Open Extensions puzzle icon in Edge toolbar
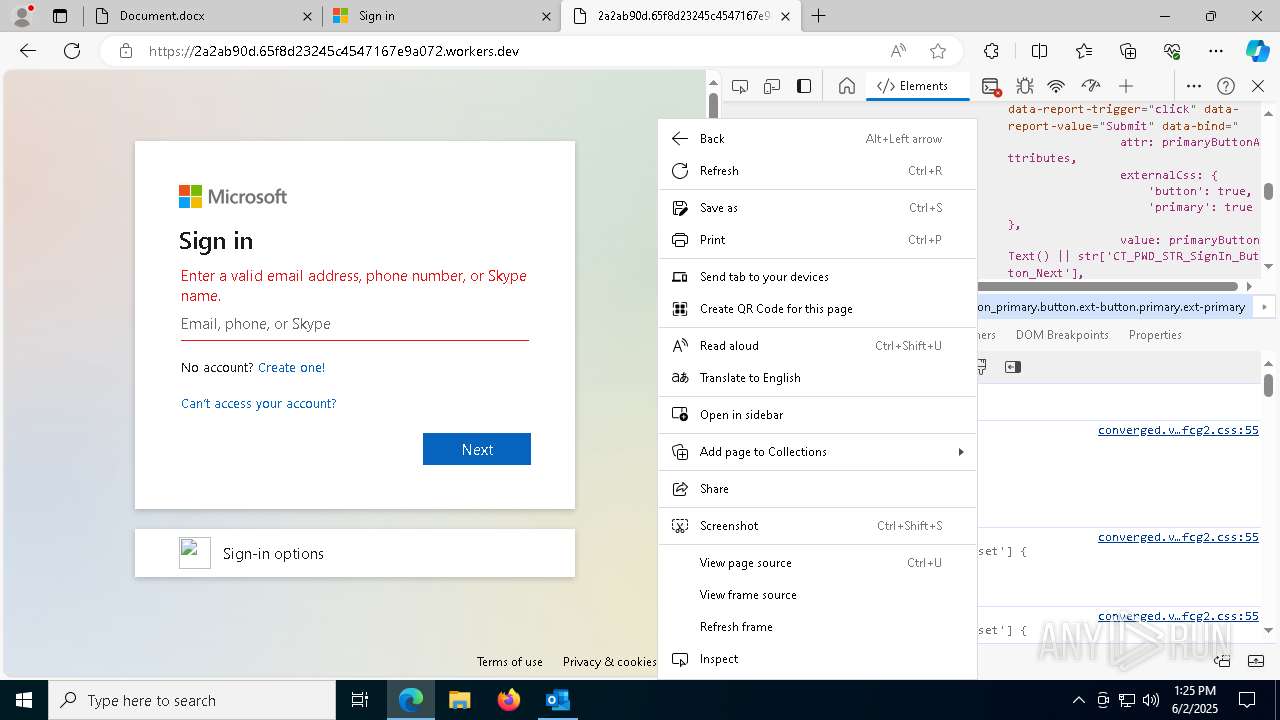The height and width of the screenshot is (720, 1280). (x=991, y=51)
